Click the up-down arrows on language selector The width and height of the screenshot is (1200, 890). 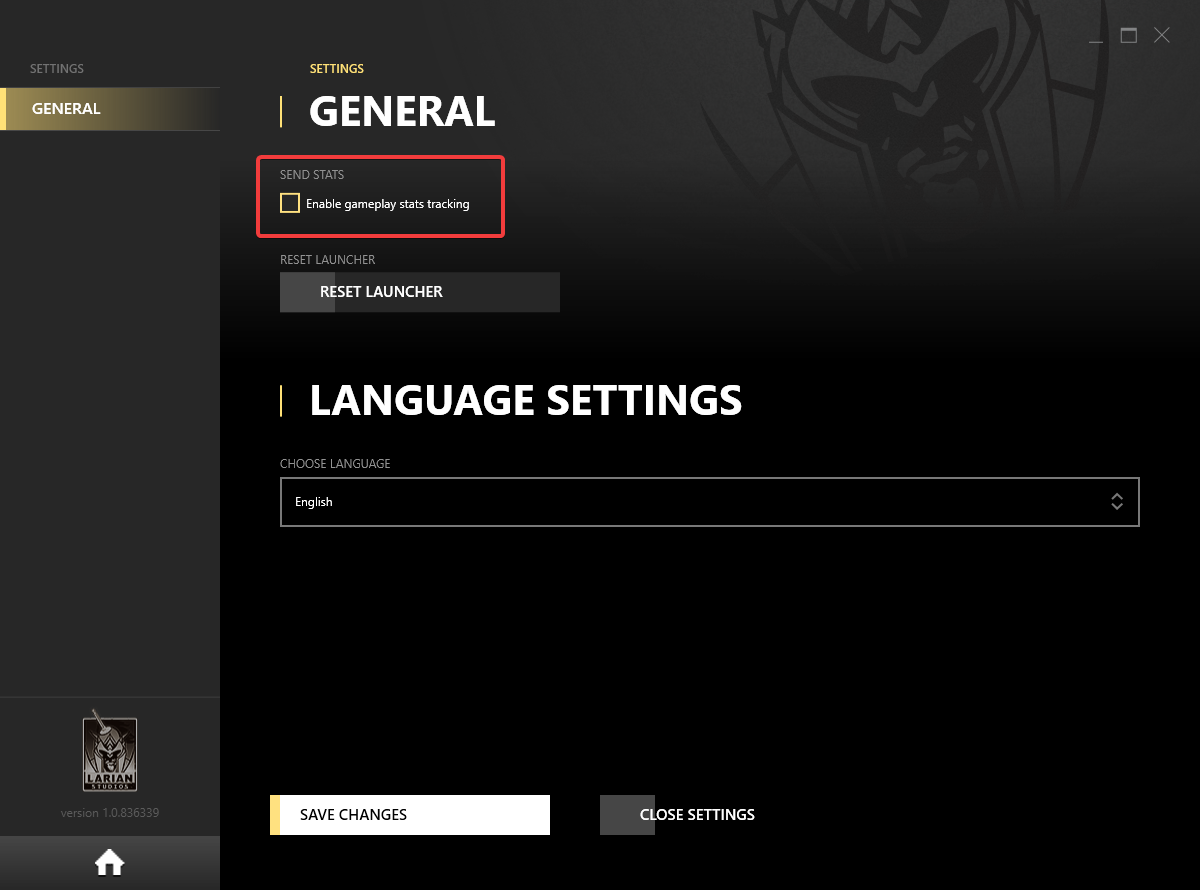pyautogui.click(x=1117, y=502)
